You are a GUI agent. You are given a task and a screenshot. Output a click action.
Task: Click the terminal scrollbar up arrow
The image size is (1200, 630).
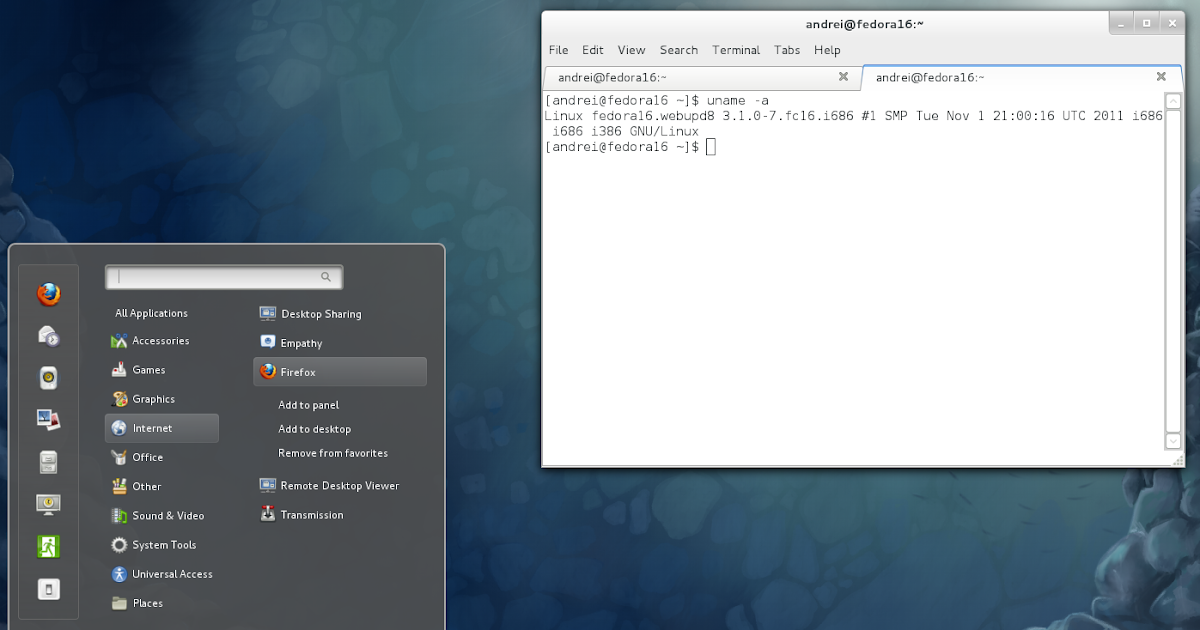[1174, 101]
